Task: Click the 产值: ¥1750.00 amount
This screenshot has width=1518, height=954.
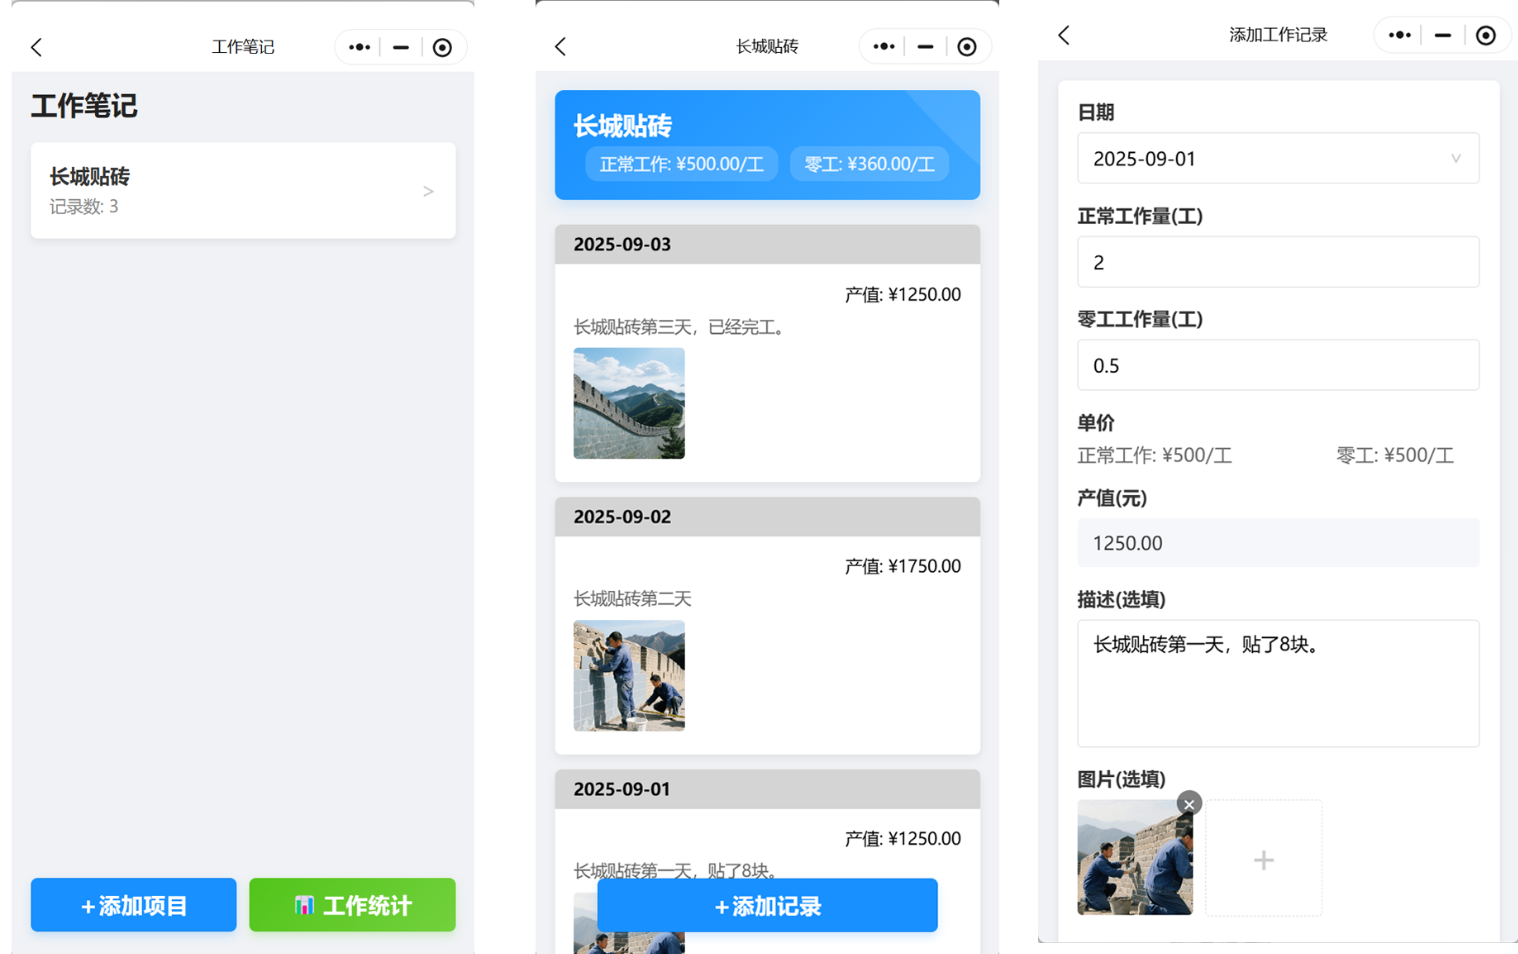Action: [902, 566]
